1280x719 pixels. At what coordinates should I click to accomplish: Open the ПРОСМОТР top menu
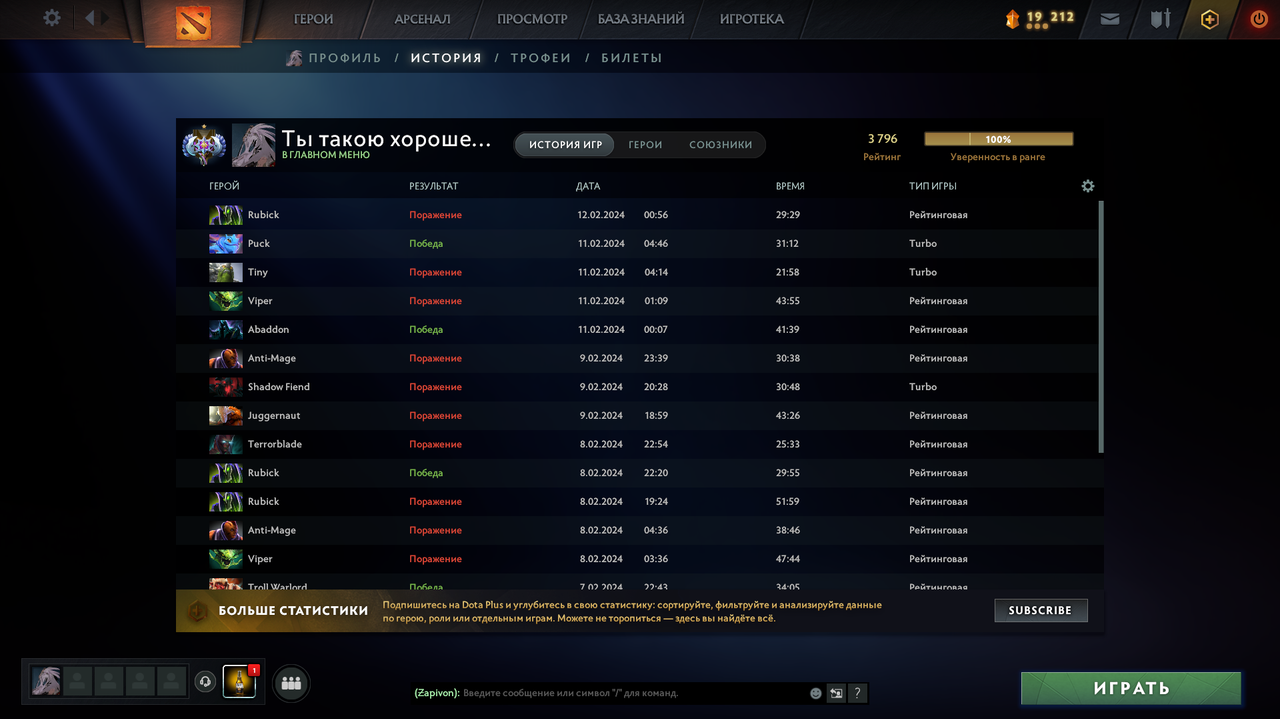[532, 19]
